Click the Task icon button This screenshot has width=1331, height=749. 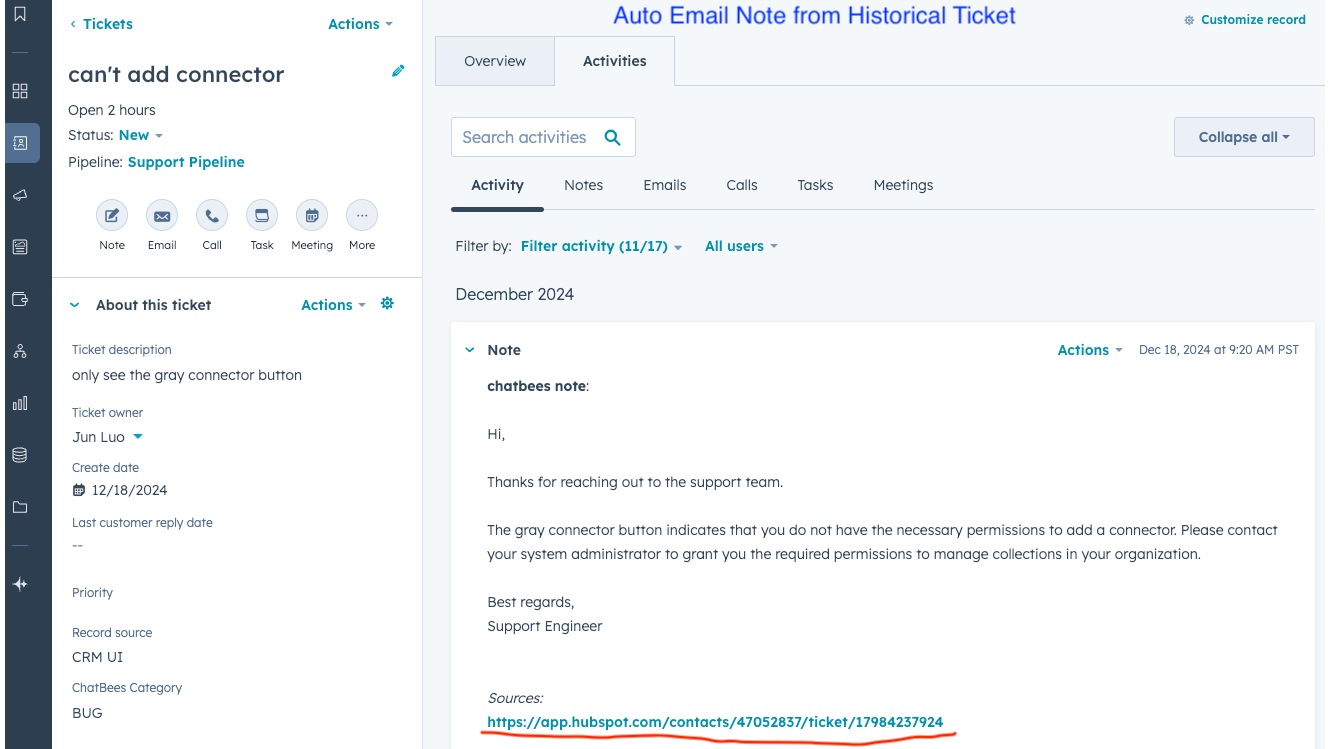coord(262,216)
